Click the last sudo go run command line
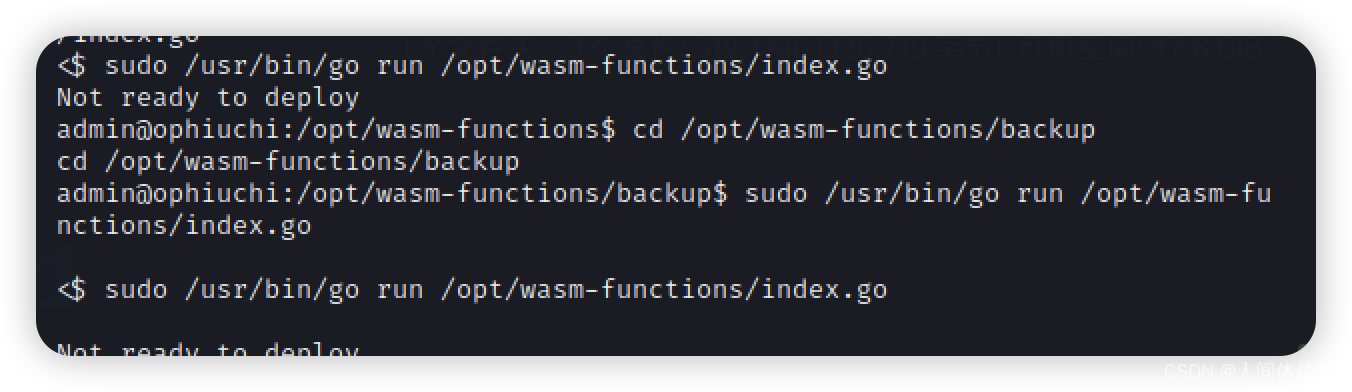 (x=472, y=290)
